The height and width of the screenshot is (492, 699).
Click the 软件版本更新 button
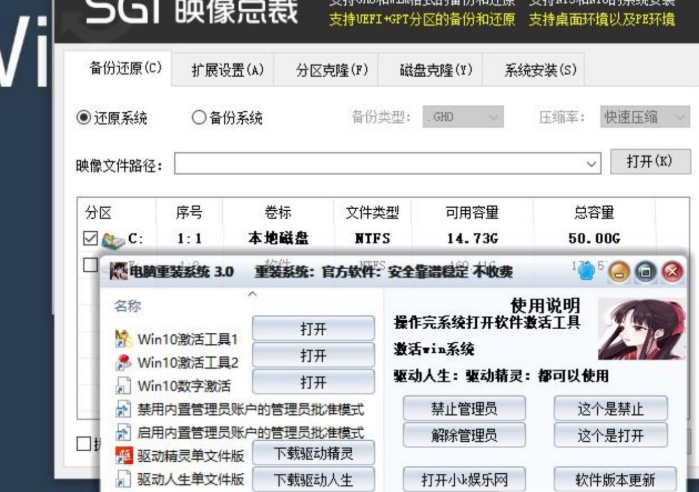(615, 480)
